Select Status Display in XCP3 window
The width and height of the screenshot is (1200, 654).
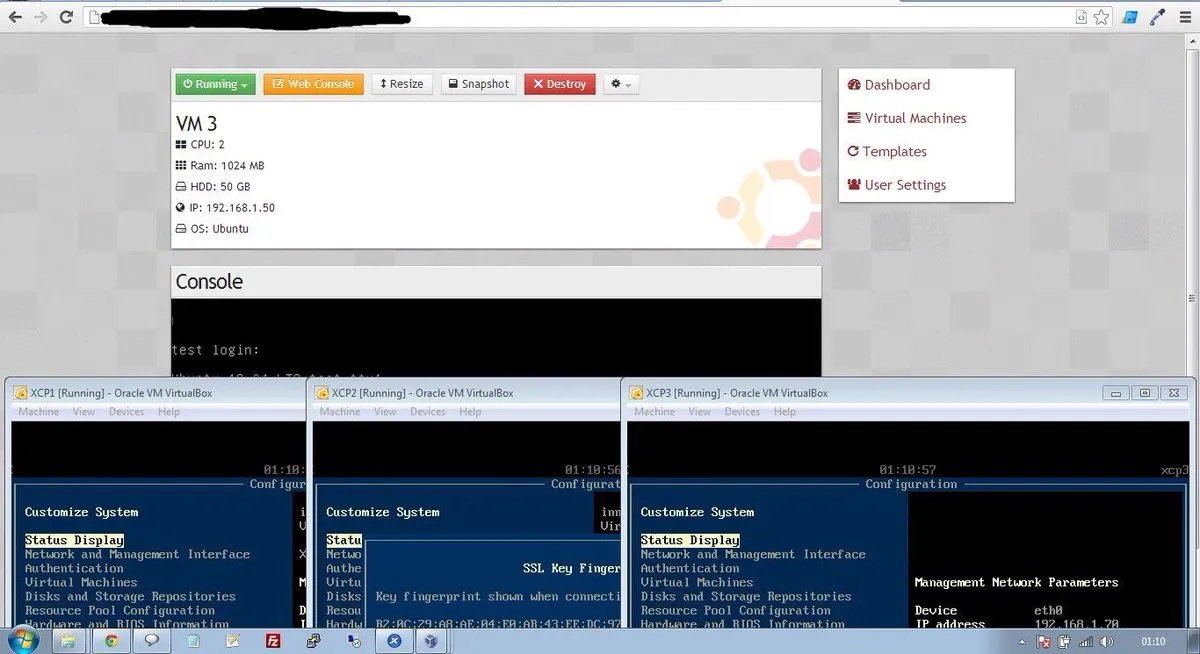(690, 540)
